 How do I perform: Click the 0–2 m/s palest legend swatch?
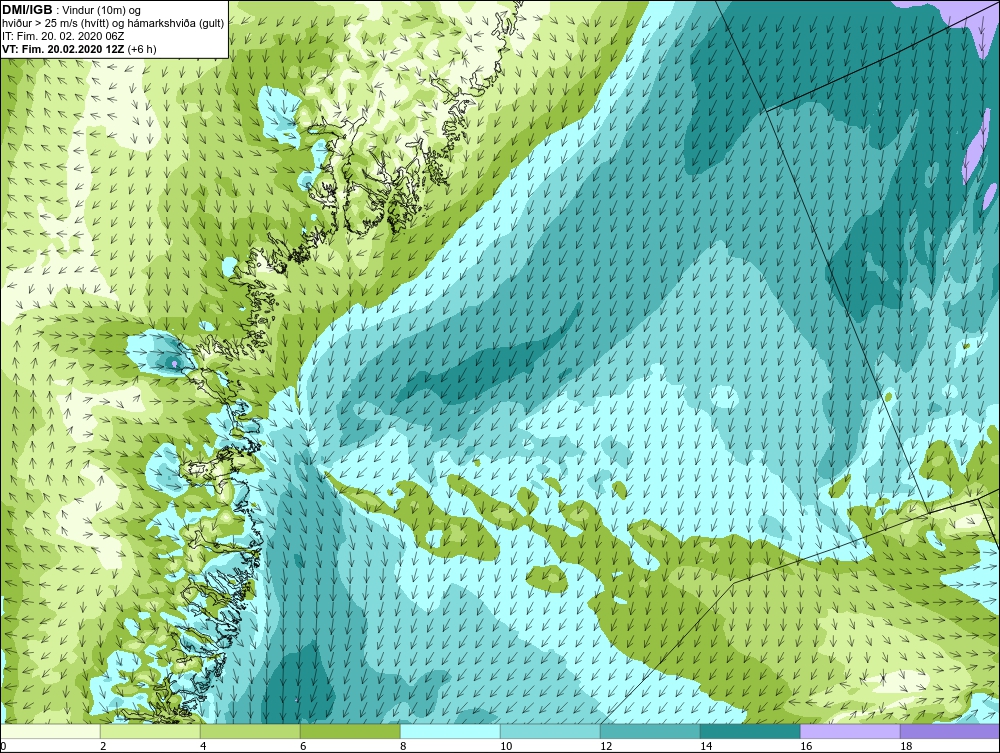pos(50,731)
